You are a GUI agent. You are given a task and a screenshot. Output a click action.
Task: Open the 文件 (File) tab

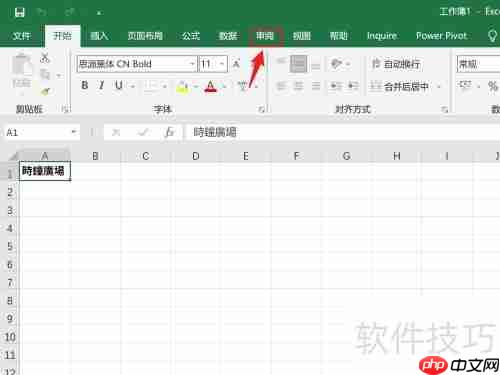22,36
